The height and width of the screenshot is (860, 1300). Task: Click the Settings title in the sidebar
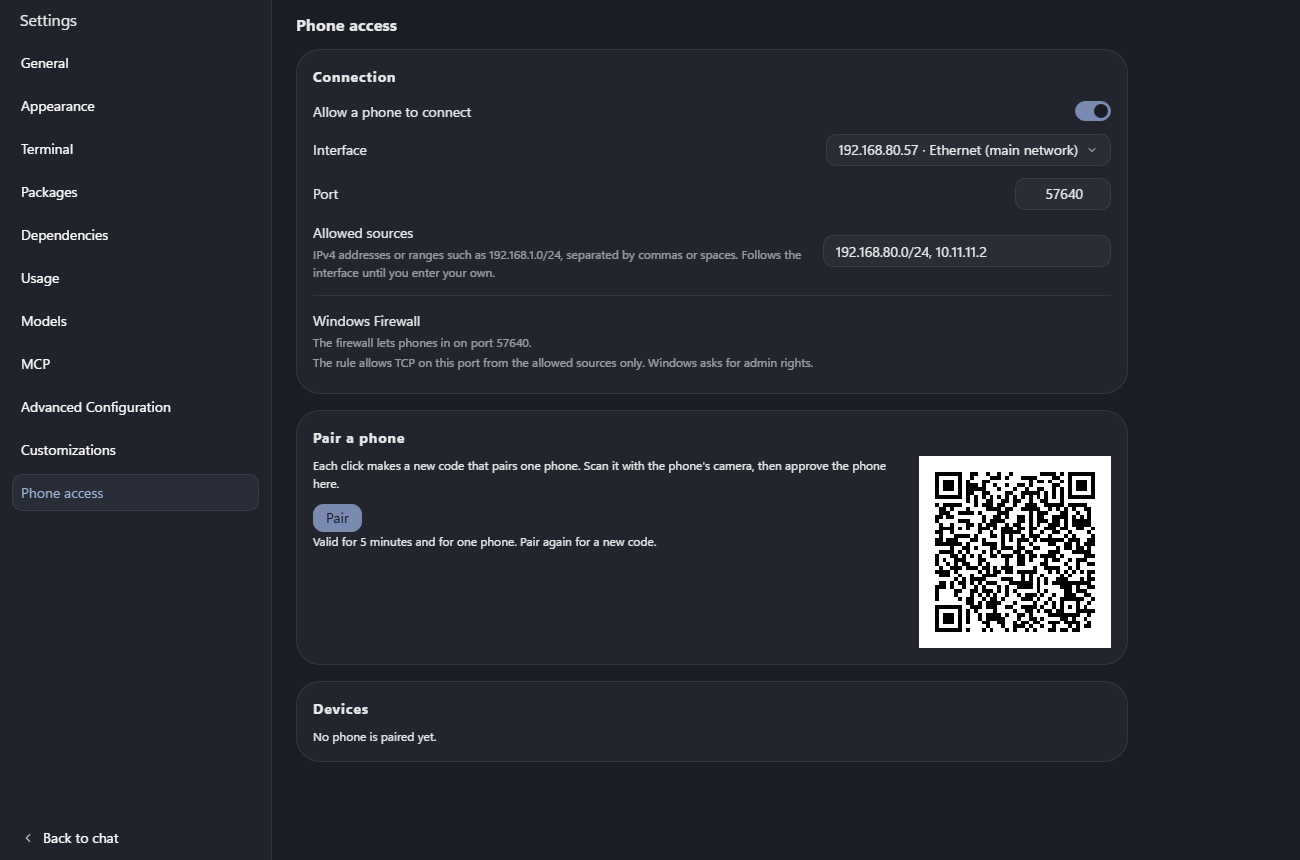pyautogui.click(x=48, y=20)
